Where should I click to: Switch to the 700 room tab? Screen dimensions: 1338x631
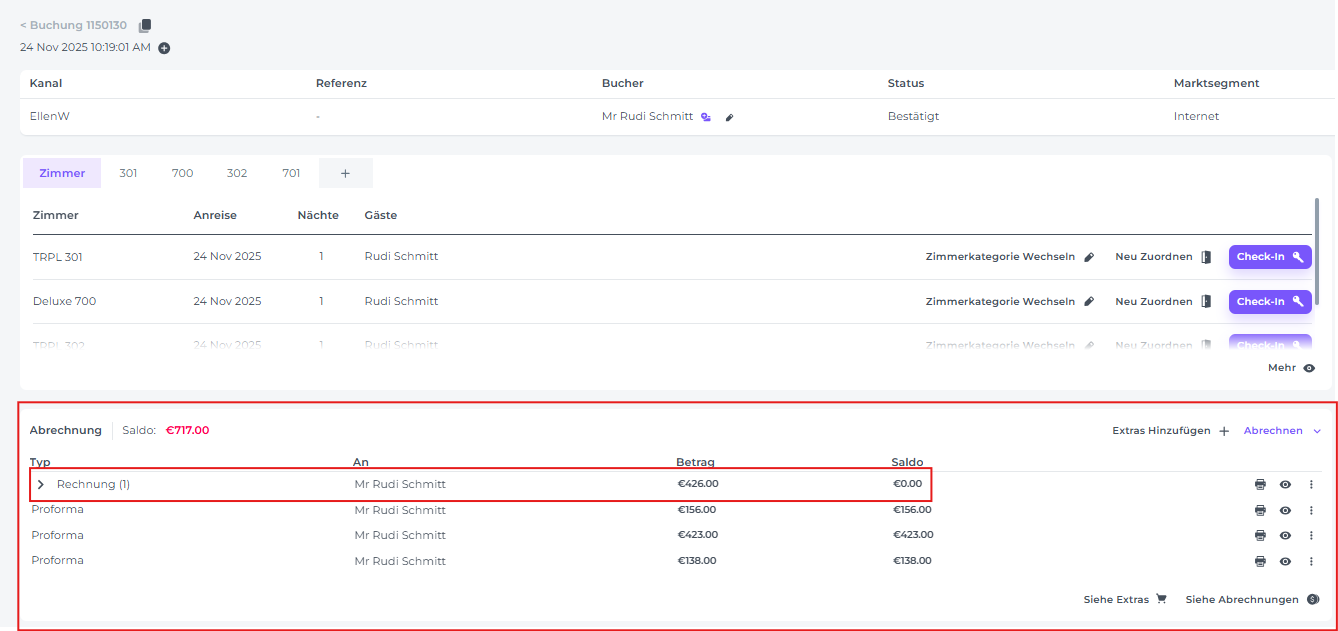pos(182,173)
